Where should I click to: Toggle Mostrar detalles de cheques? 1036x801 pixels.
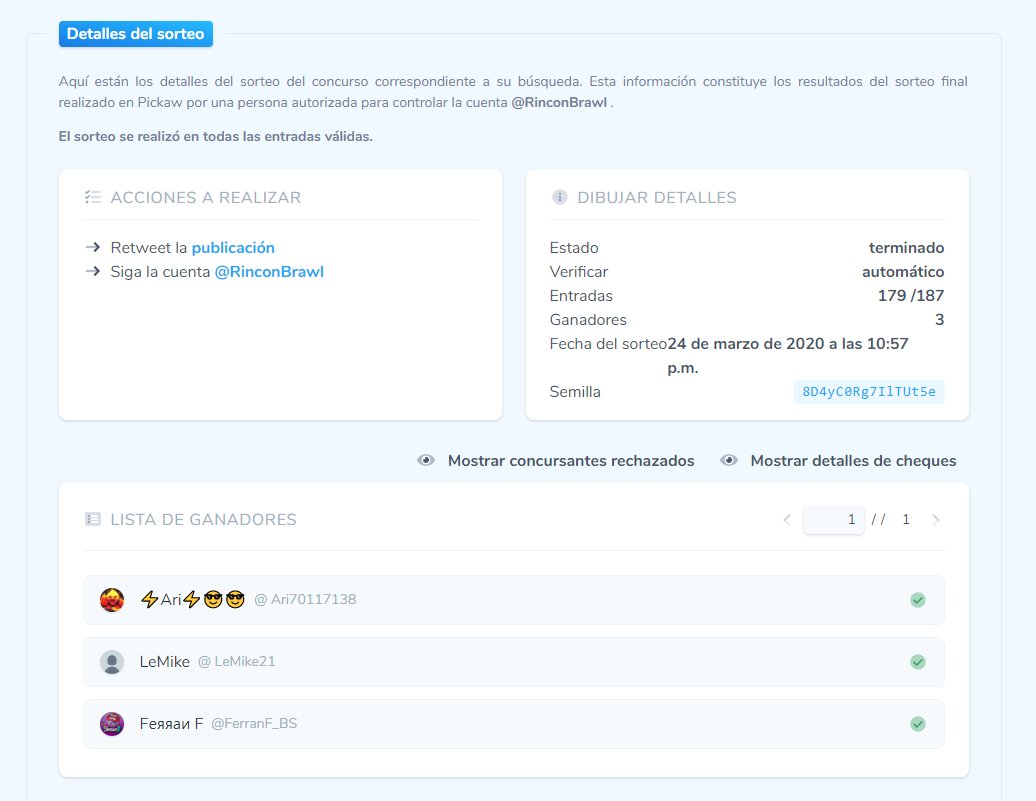coord(838,461)
